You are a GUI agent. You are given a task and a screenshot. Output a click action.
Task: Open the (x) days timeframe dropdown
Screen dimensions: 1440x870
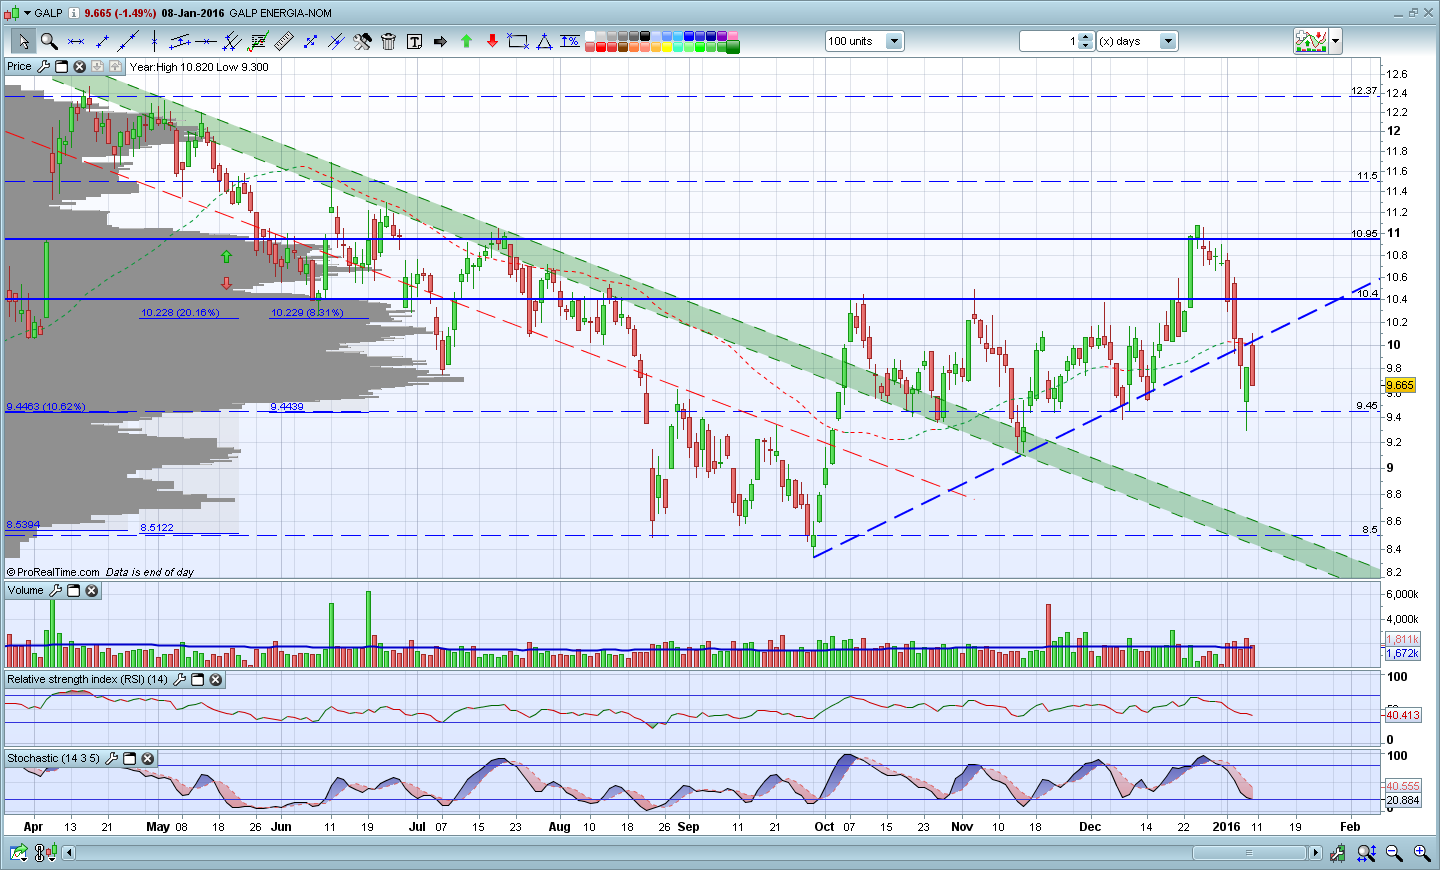1168,41
